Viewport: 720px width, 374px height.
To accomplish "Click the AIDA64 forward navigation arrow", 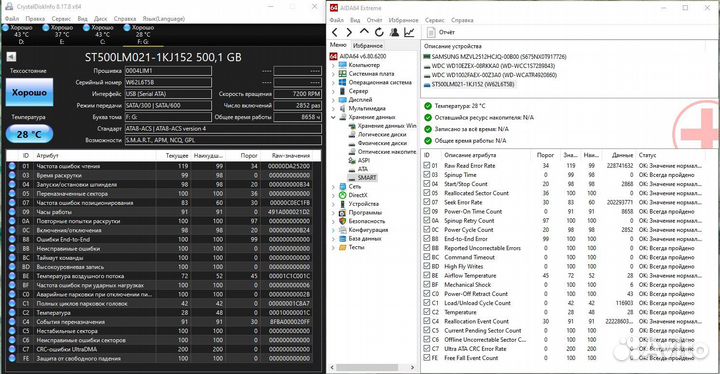I will [x=349, y=32].
